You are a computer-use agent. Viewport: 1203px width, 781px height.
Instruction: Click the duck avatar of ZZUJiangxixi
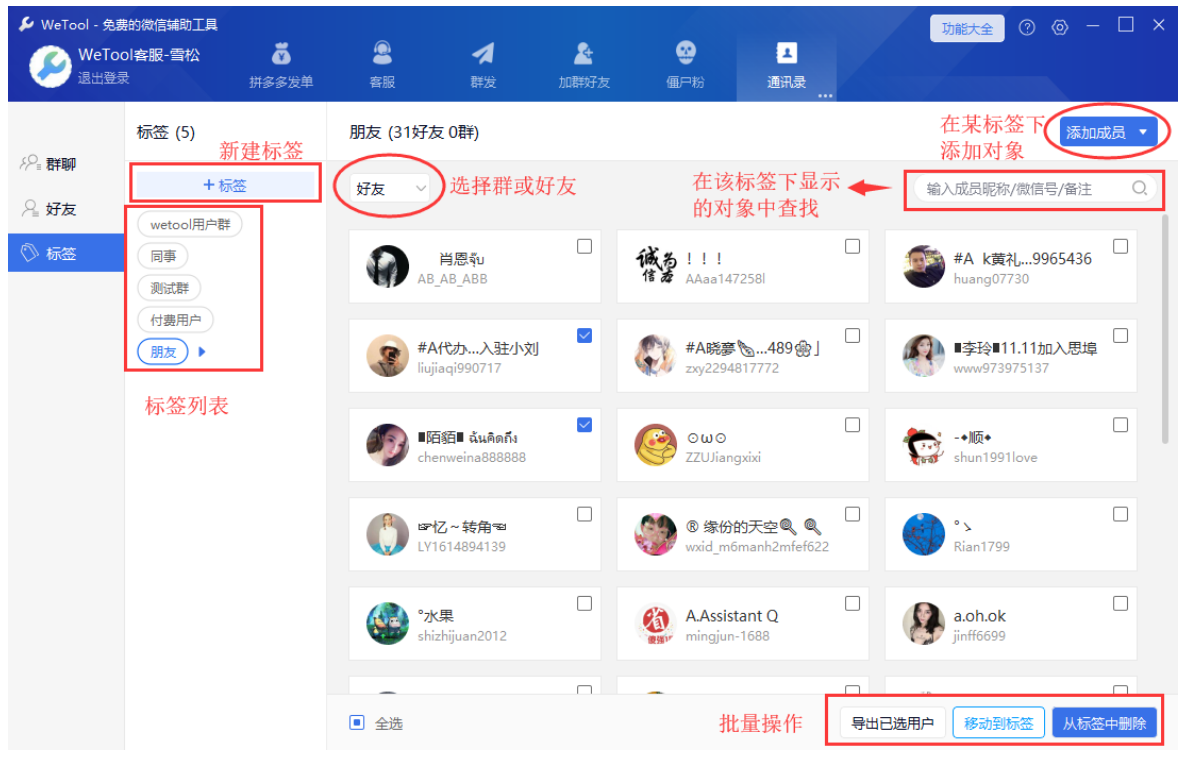(x=656, y=445)
